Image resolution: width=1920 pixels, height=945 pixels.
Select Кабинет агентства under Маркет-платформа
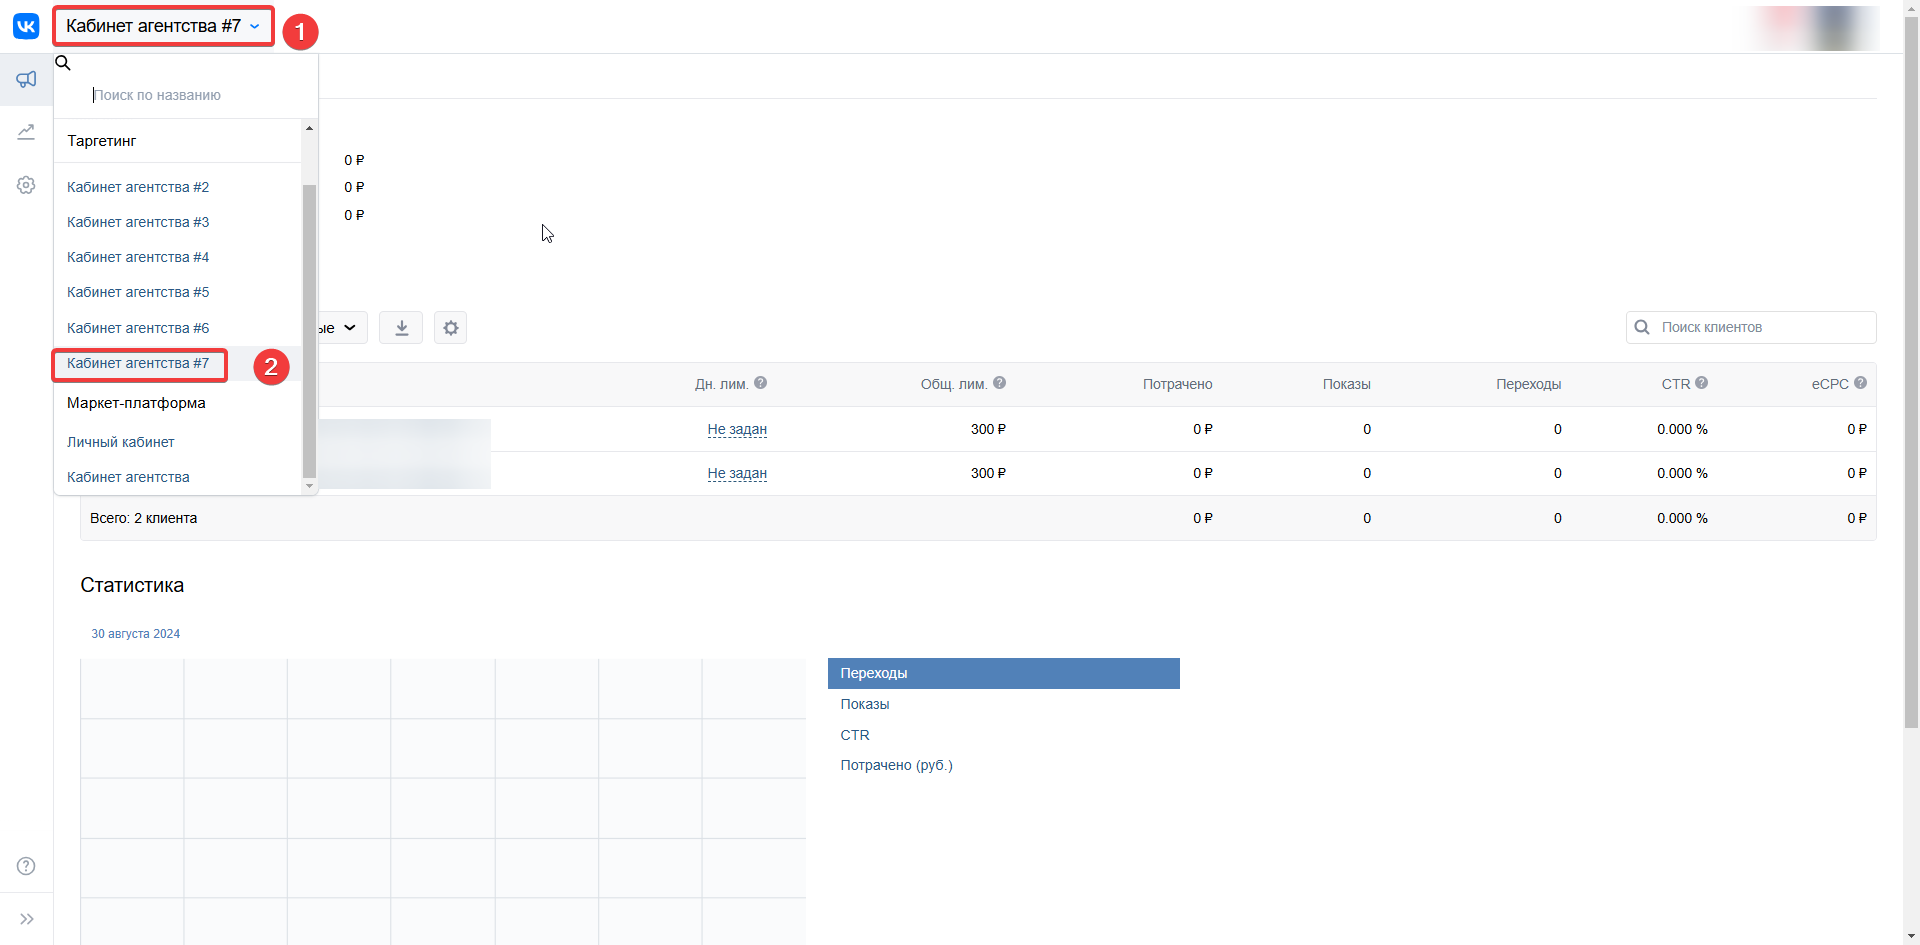tap(128, 477)
